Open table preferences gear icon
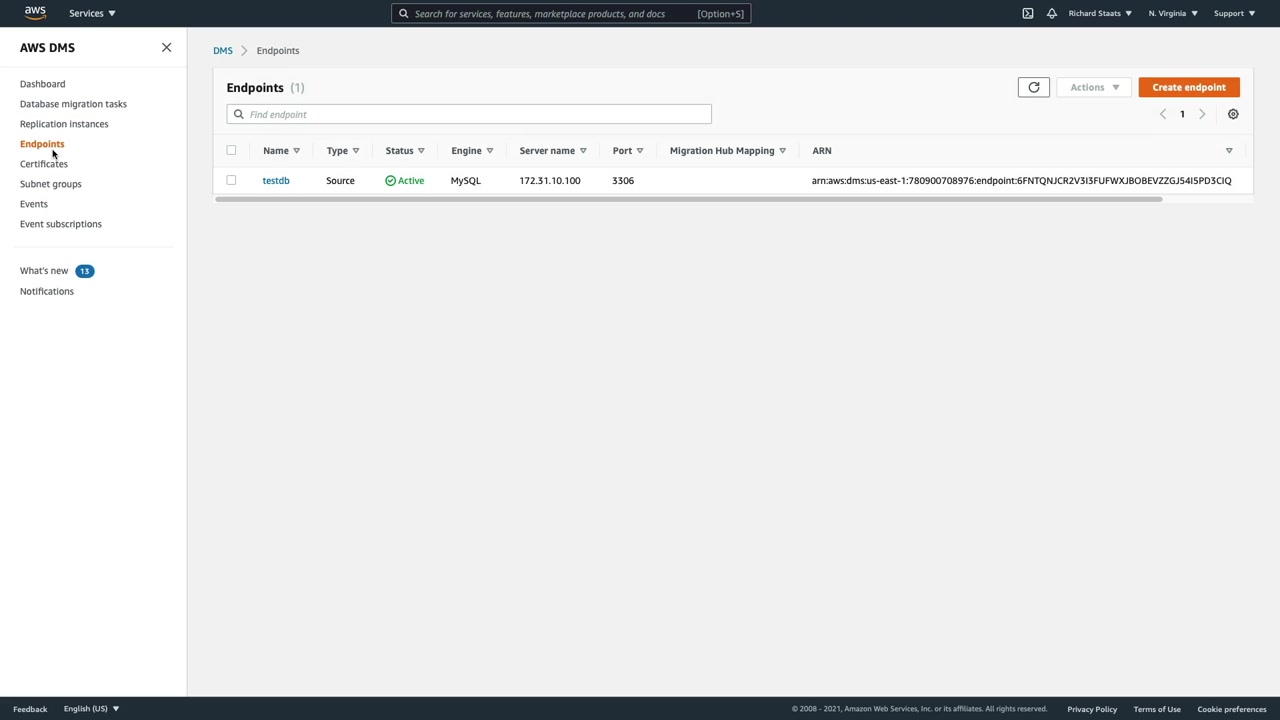 [x=1233, y=114]
